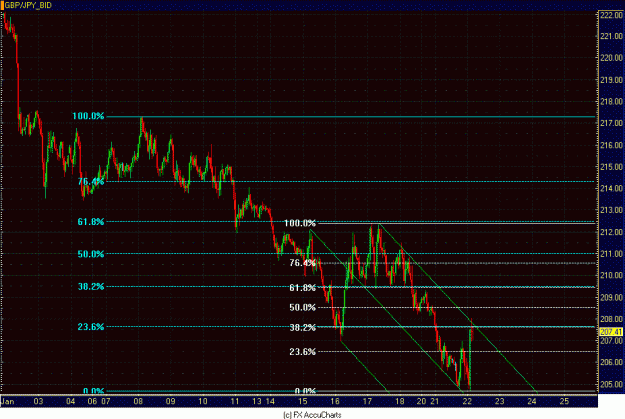Click the 09 date on time axis
Image resolution: width=625 pixels, height=419 pixels.
pyautogui.click(x=171, y=401)
